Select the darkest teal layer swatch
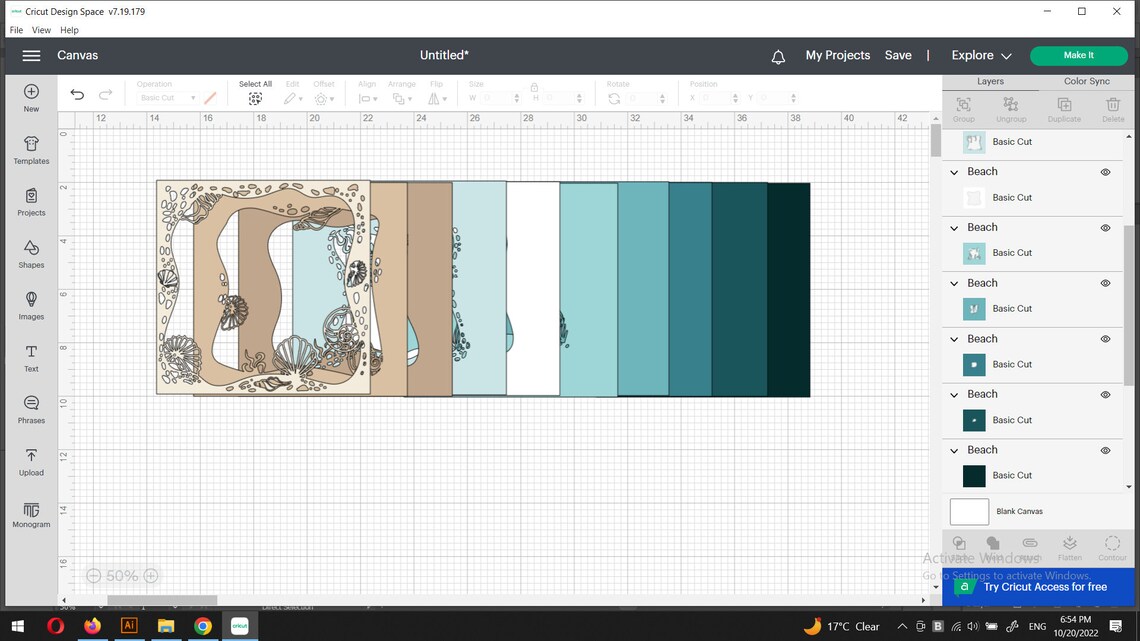 [974, 476]
